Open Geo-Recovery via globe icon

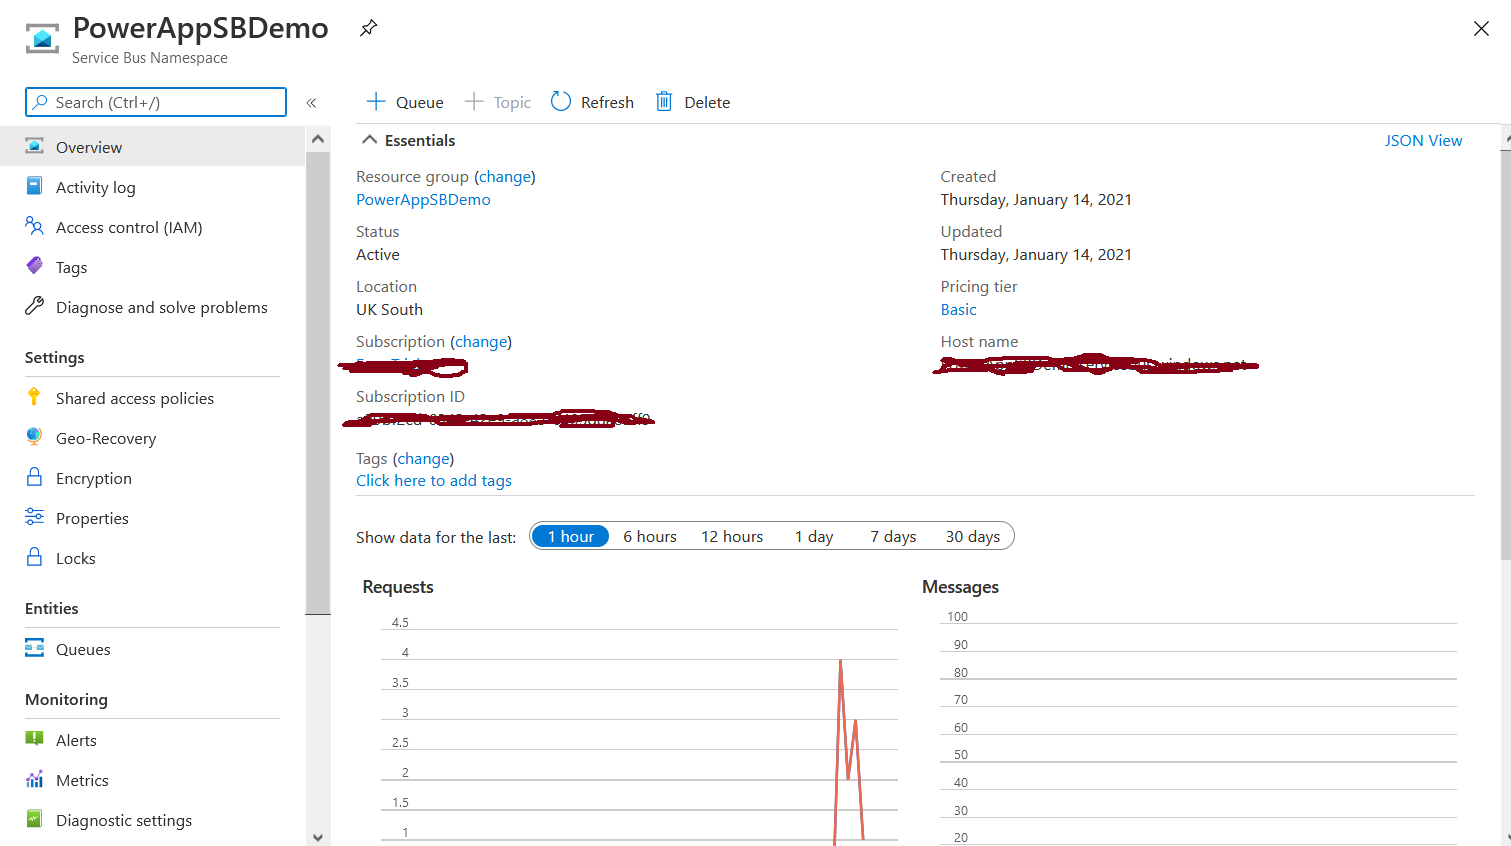coord(36,438)
